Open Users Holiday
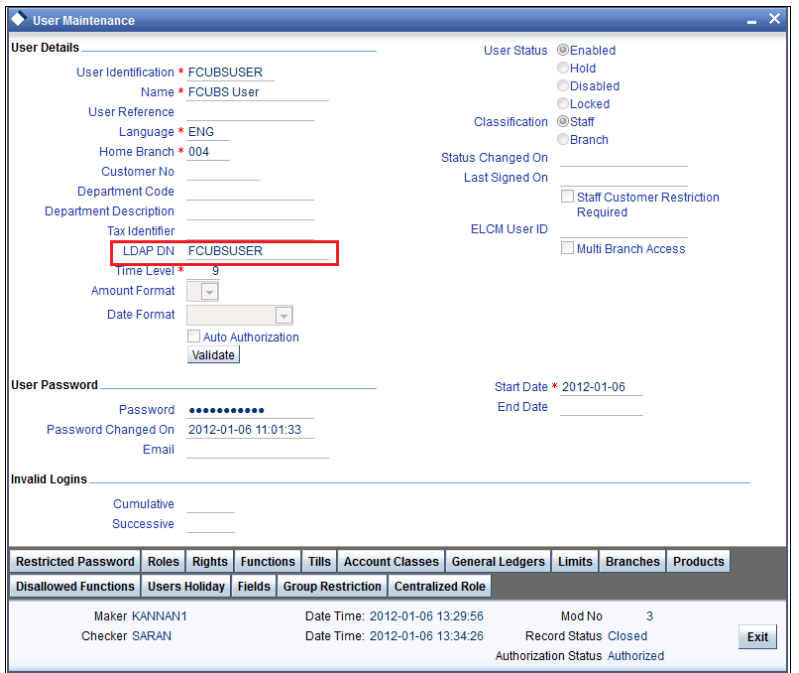The width and height of the screenshot is (799, 673). pyautogui.click(x=186, y=586)
